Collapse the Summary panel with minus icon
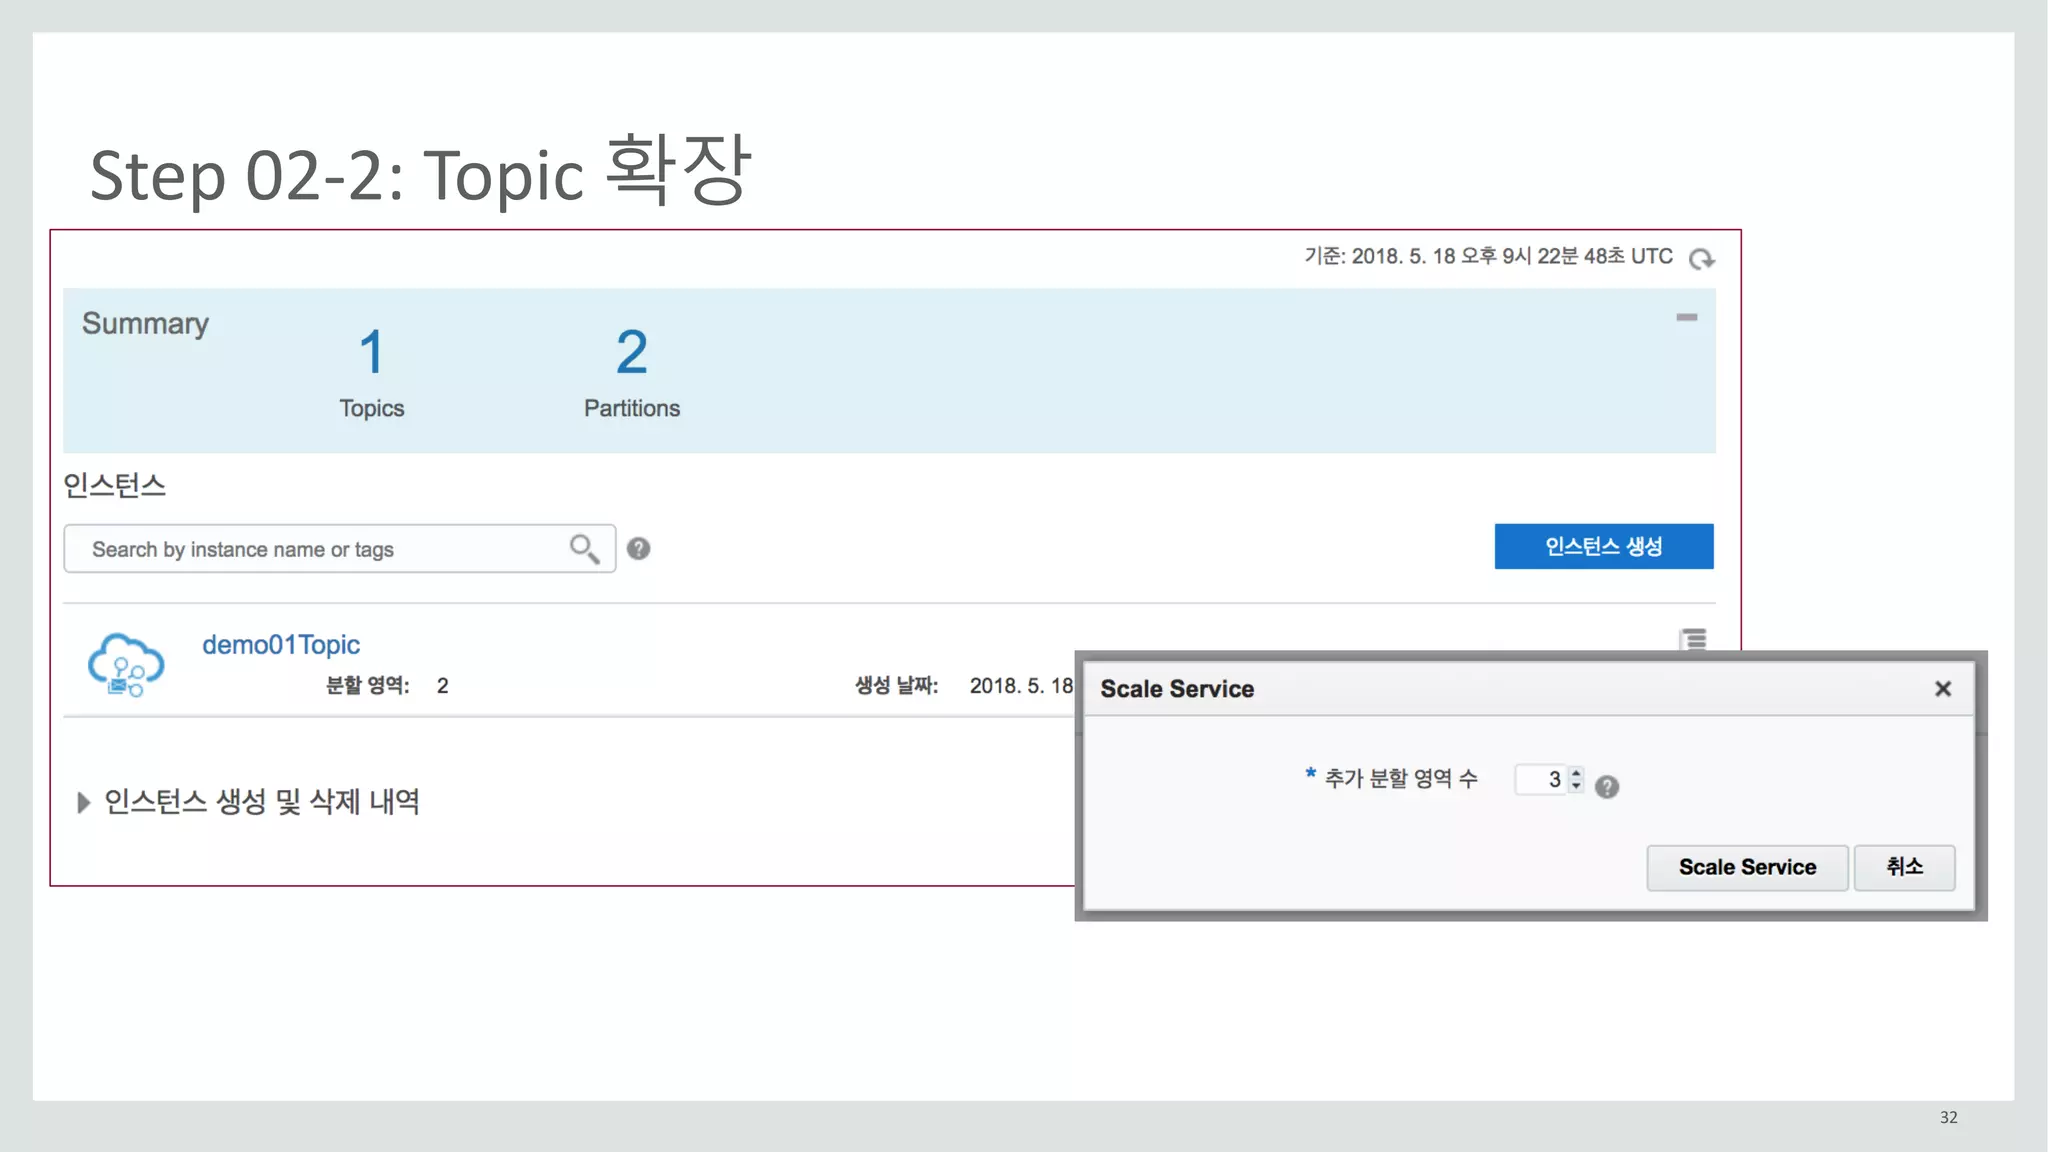 1686,317
